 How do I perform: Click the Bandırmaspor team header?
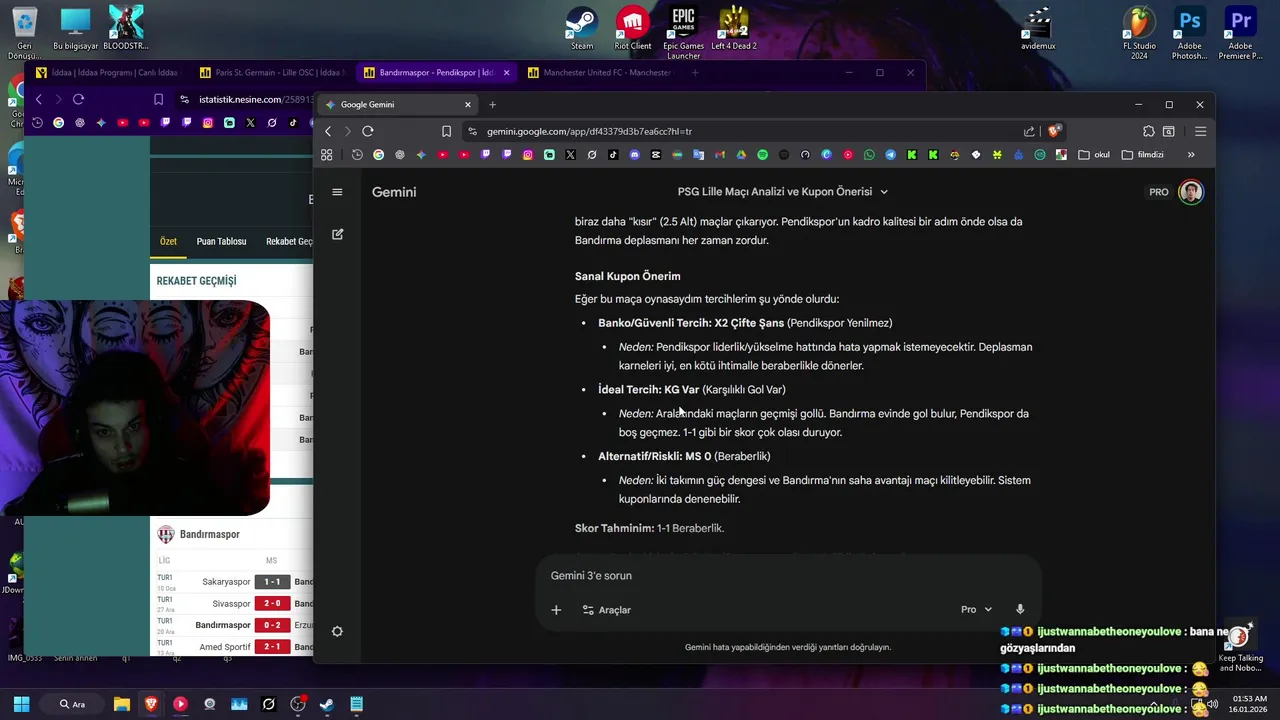click(199, 534)
